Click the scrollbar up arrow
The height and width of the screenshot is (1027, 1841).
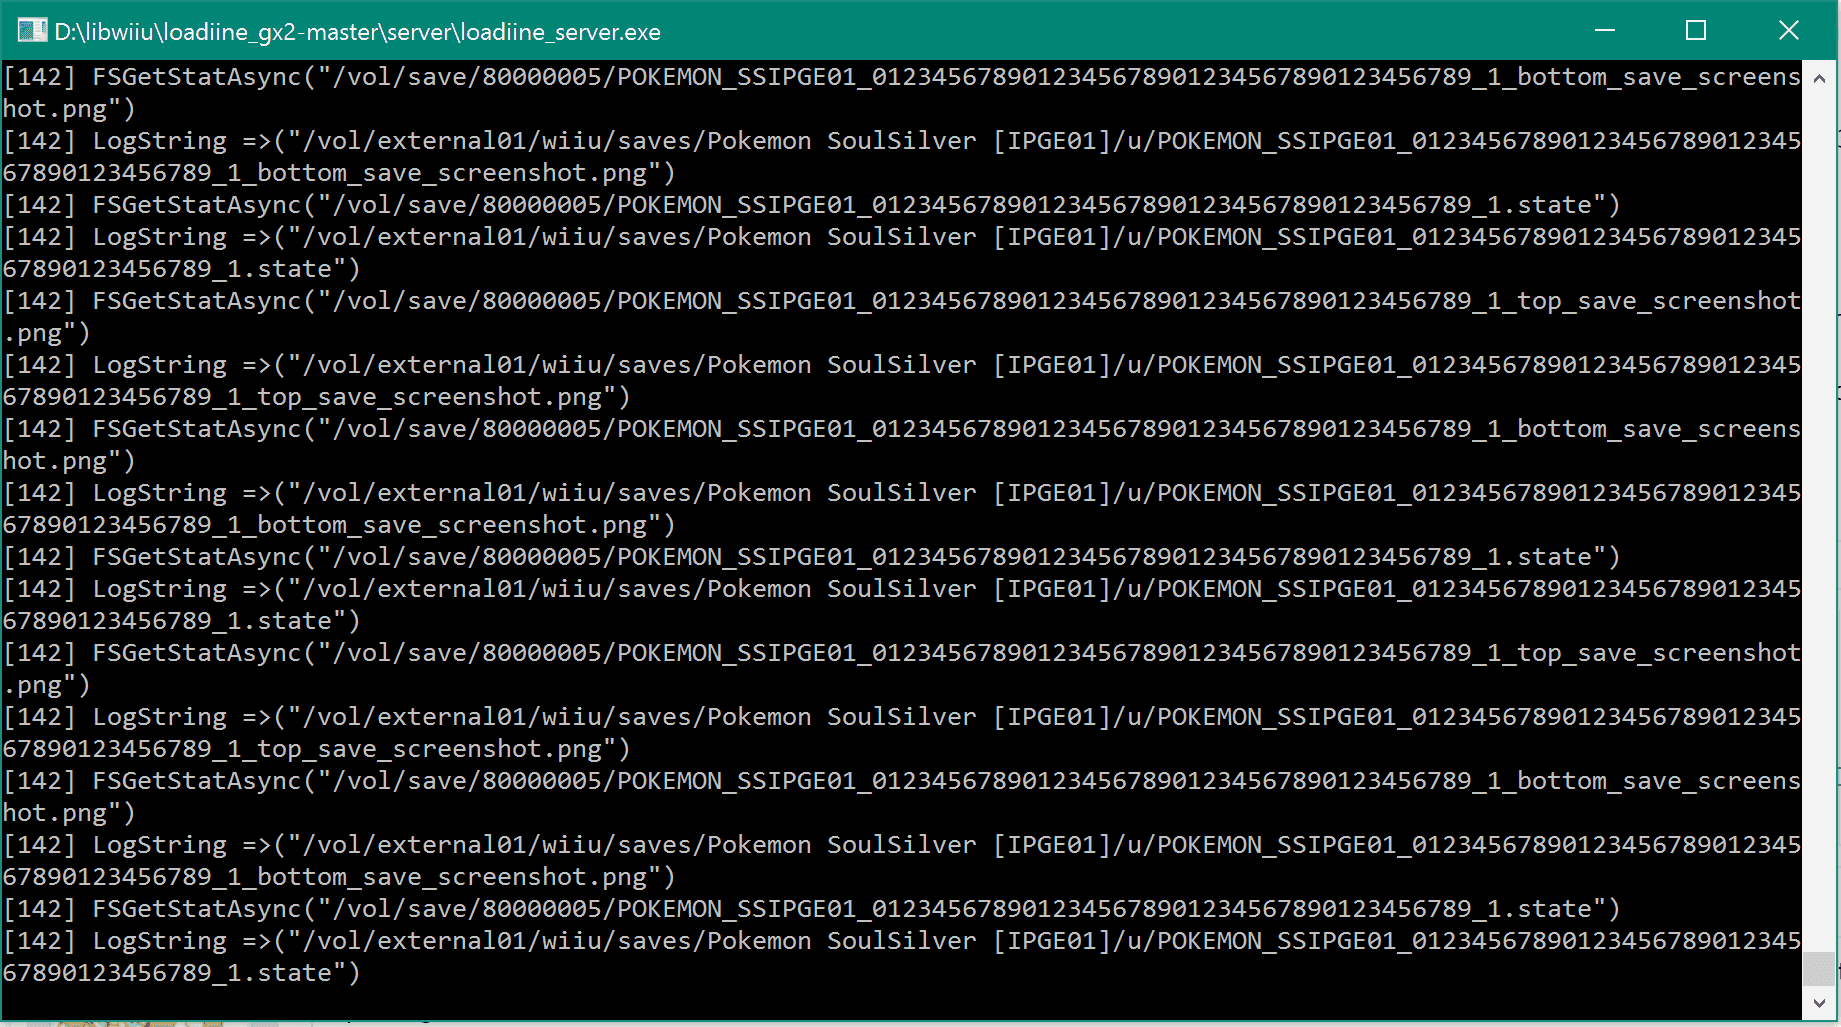(x=1819, y=77)
